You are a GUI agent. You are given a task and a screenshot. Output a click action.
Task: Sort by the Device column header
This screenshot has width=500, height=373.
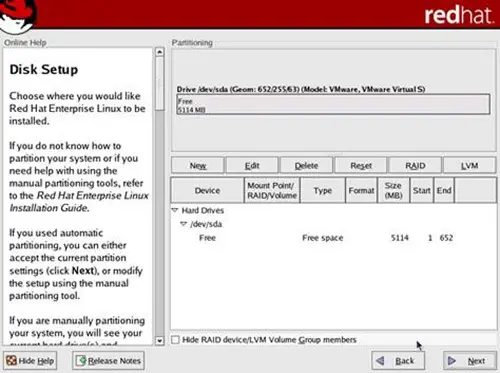coord(207,190)
